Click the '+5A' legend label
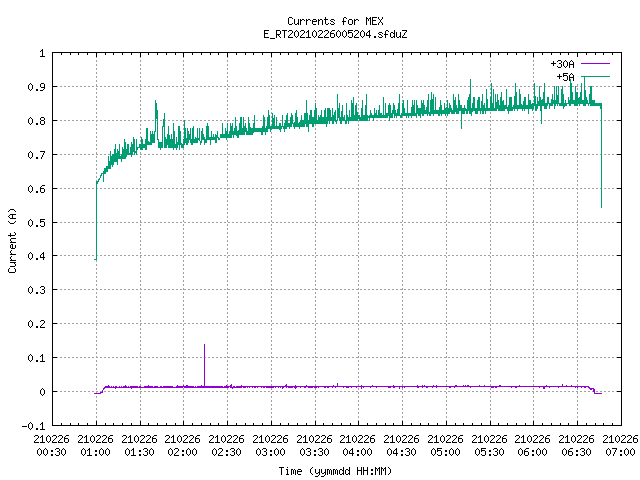The height and width of the screenshot is (480, 640). (x=565, y=77)
